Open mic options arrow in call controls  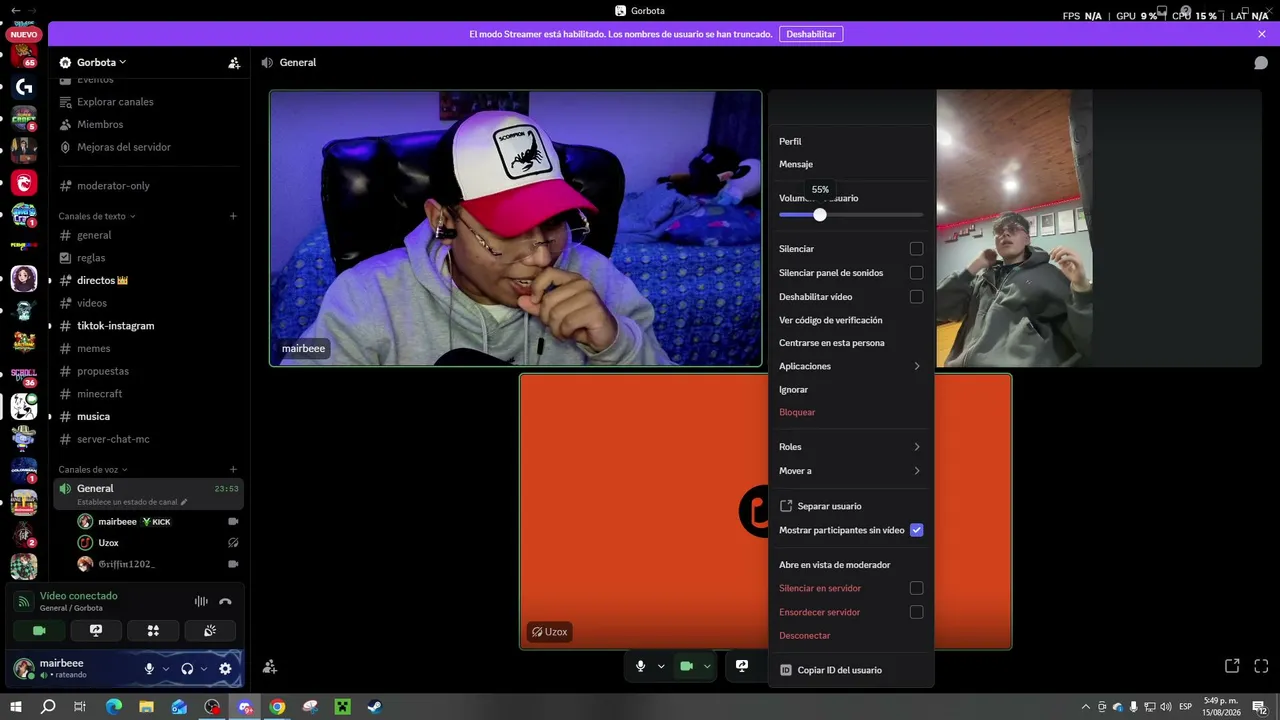pos(661,666)
